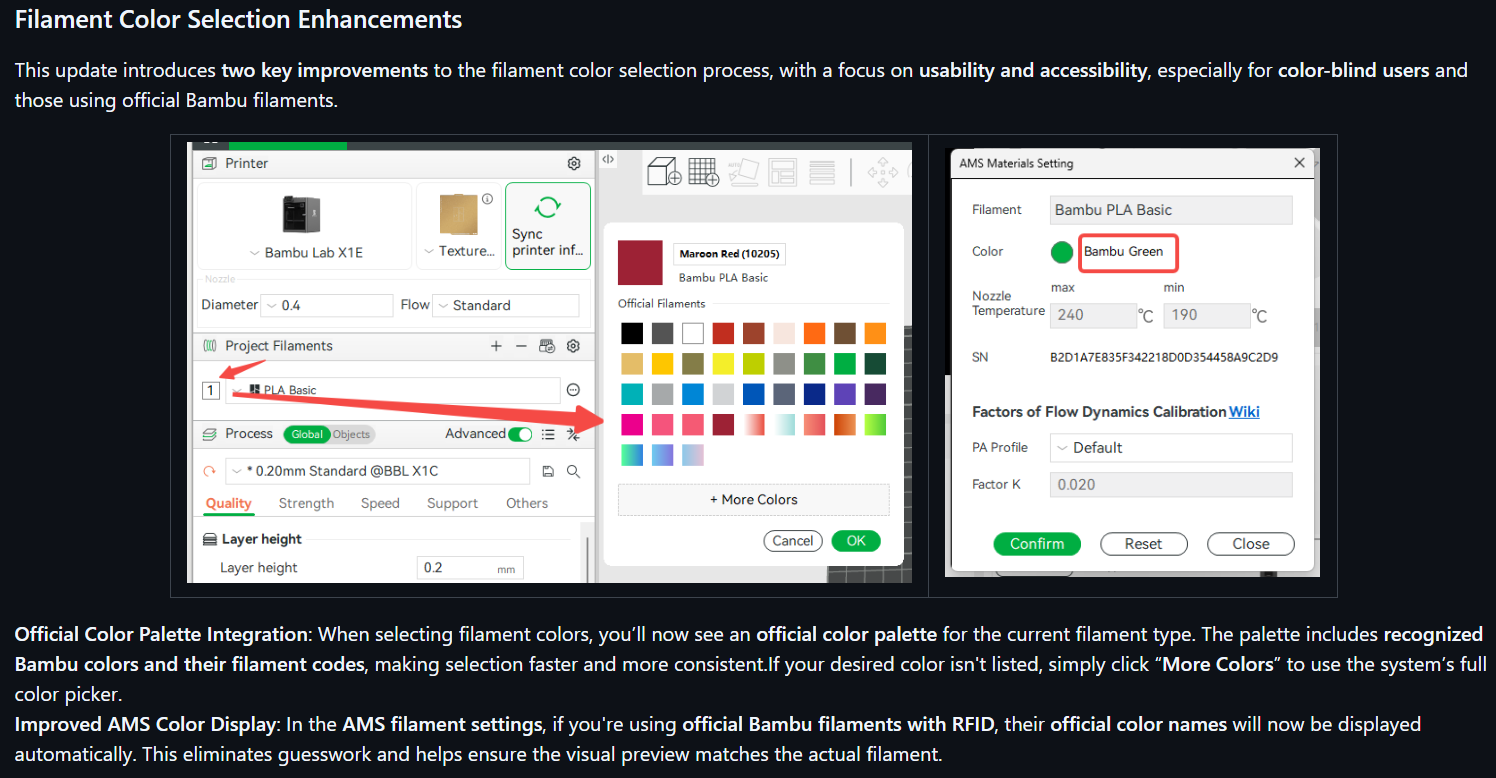Screen dimensions: 1496x778
Task: Toggle the Advanced switch
Action: pyautogui.click(x=520, y=434)
